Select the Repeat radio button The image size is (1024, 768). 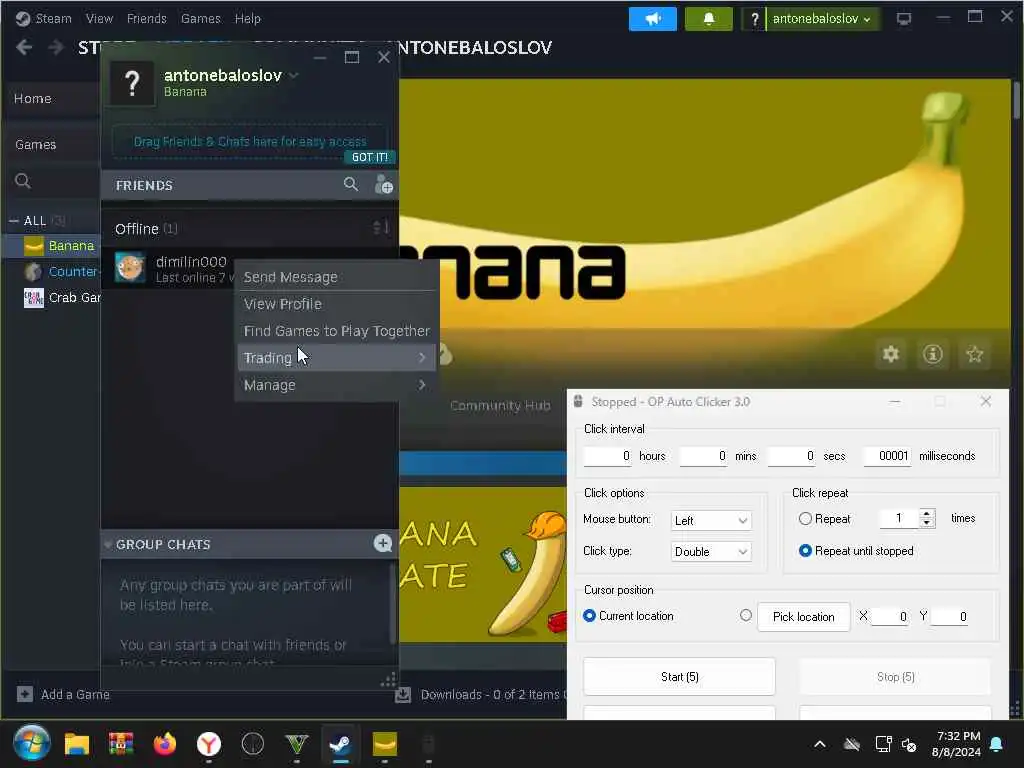805,519
